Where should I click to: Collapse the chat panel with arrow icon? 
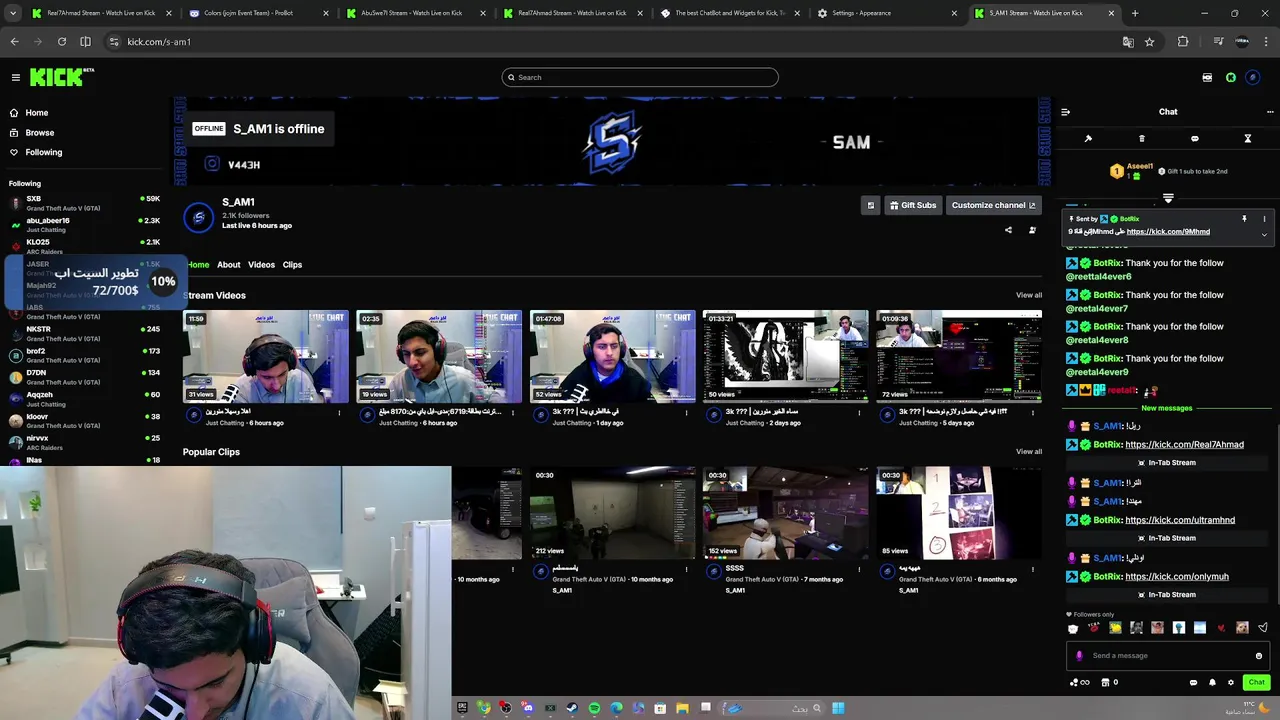tap(1066, 112)
